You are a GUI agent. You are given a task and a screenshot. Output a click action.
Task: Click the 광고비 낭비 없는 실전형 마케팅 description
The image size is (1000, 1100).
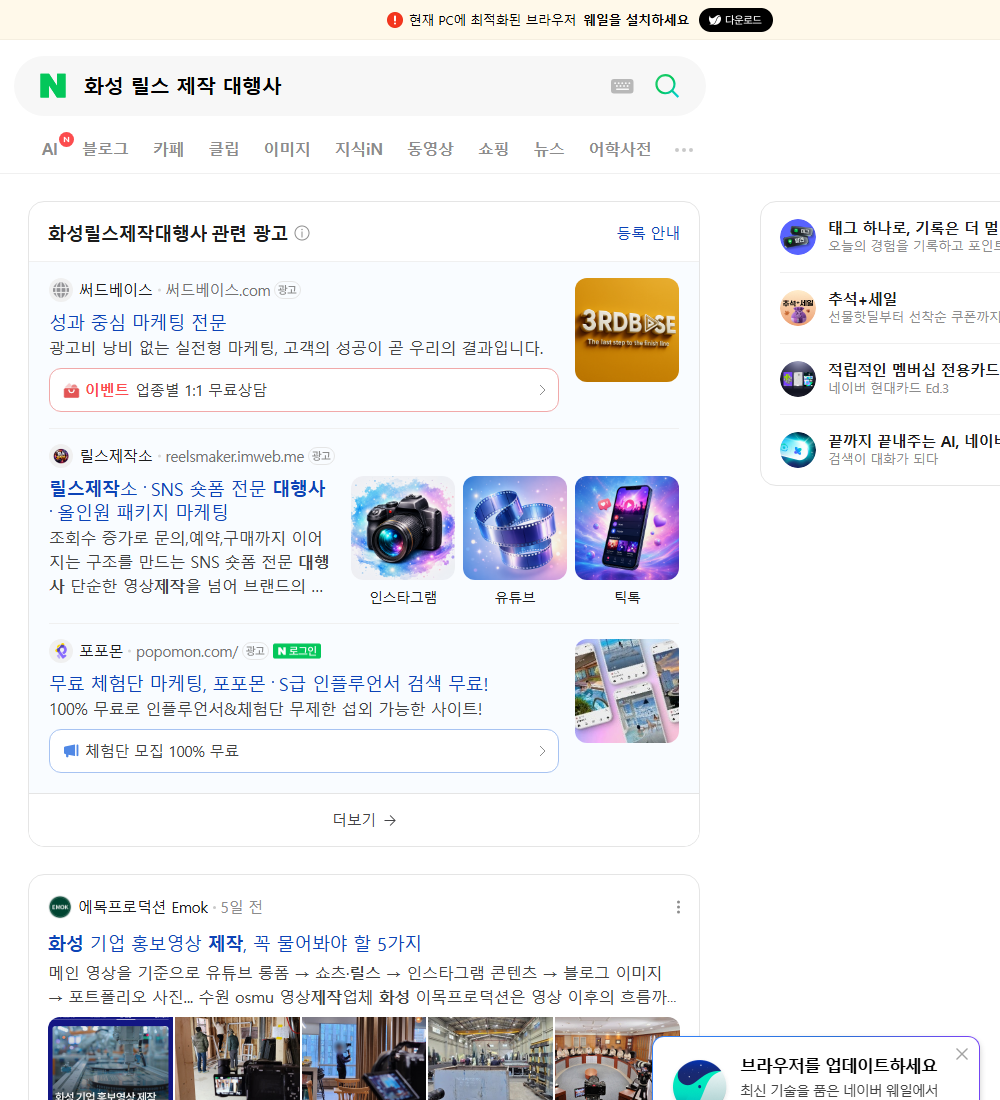[296, 348]
